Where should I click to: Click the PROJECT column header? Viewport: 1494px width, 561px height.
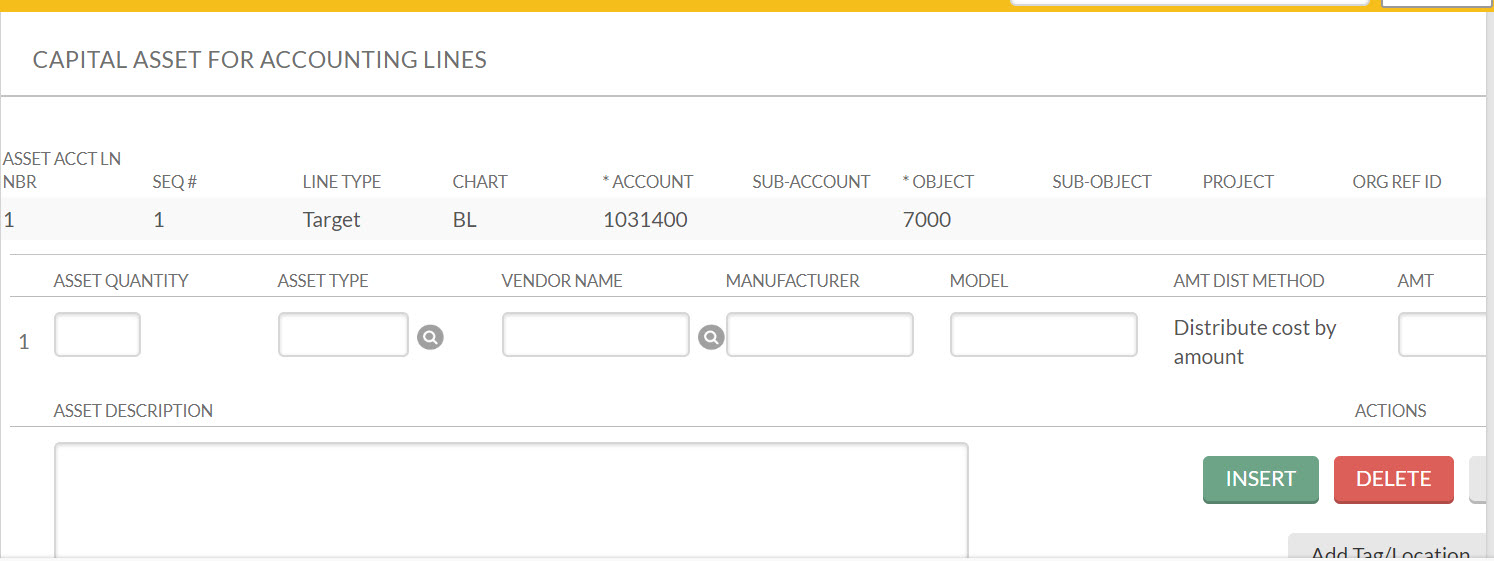tap(1238, 182)
